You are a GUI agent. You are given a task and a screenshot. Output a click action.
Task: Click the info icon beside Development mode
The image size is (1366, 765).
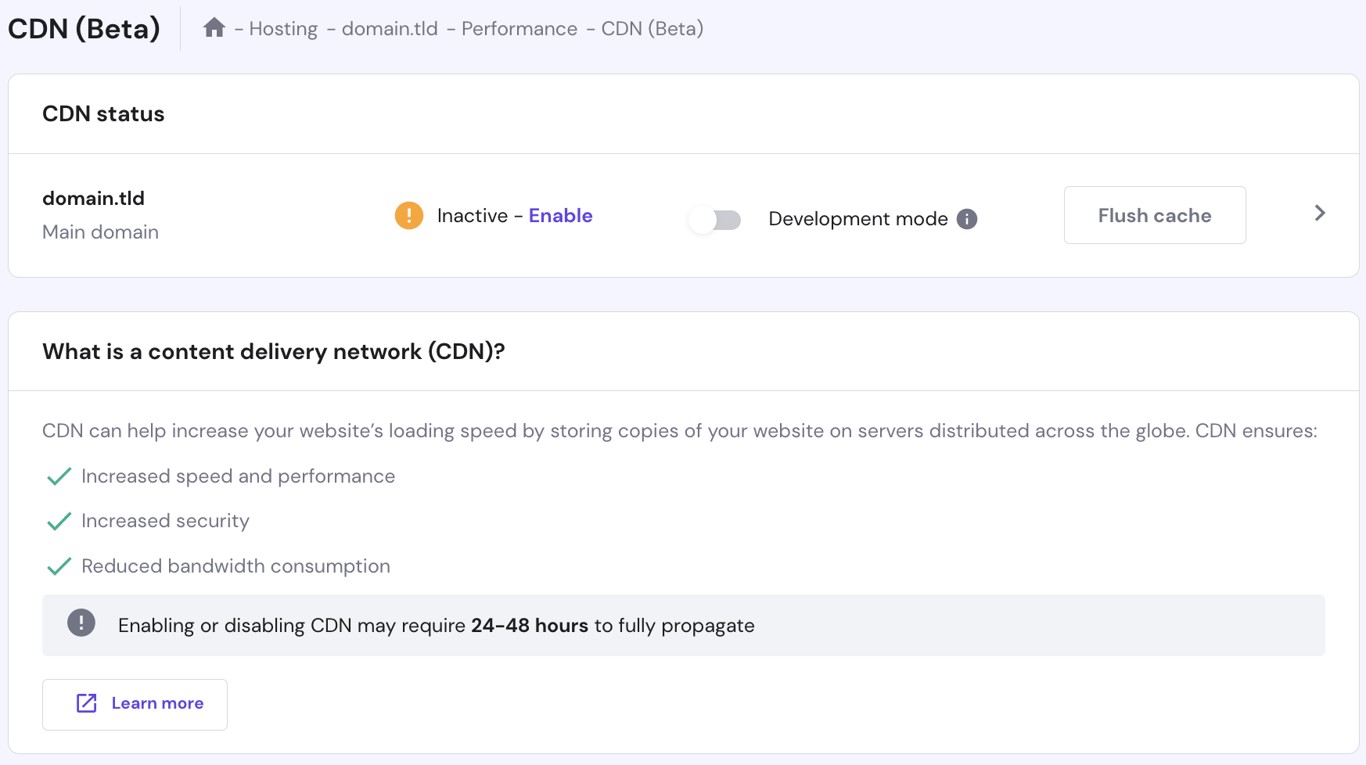point(967,218)
